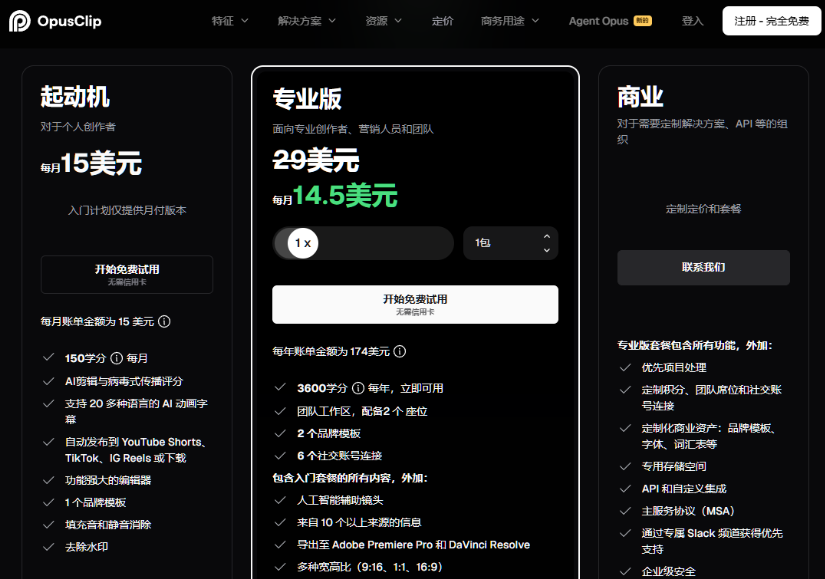
Task: Click the OpusClip logo icon
Action: pyautogui.click(x=19, y=21)
